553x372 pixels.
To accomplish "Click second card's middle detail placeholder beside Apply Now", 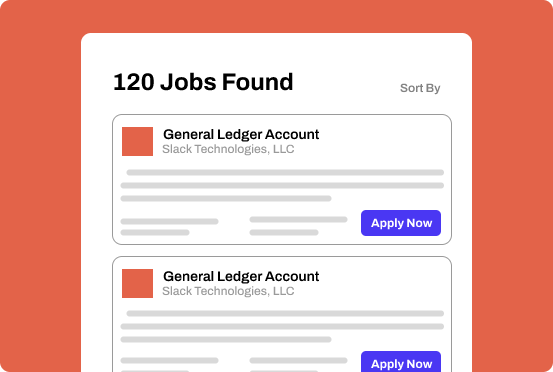I will click(x=298, y=365).
